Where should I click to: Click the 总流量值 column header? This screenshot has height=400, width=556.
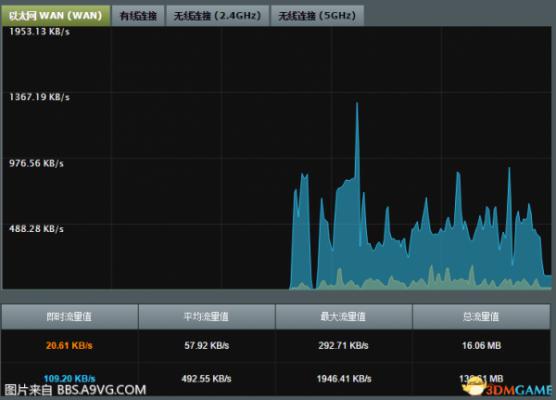[x=481, y=316]
